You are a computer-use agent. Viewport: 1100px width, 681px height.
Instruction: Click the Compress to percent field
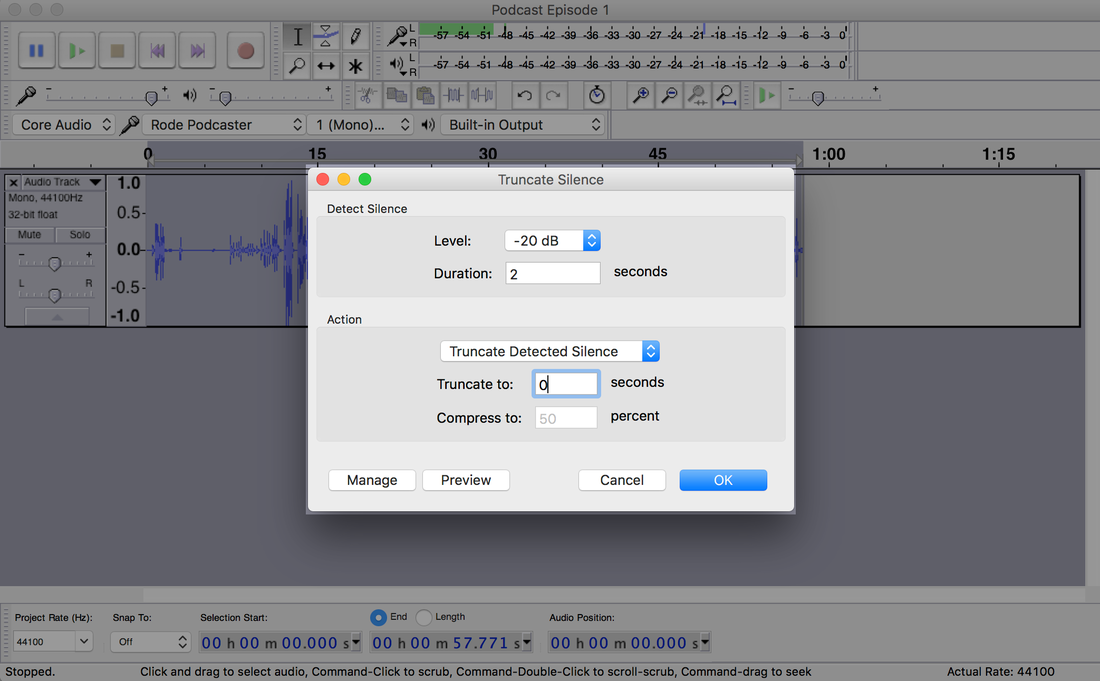coord(565,418)
